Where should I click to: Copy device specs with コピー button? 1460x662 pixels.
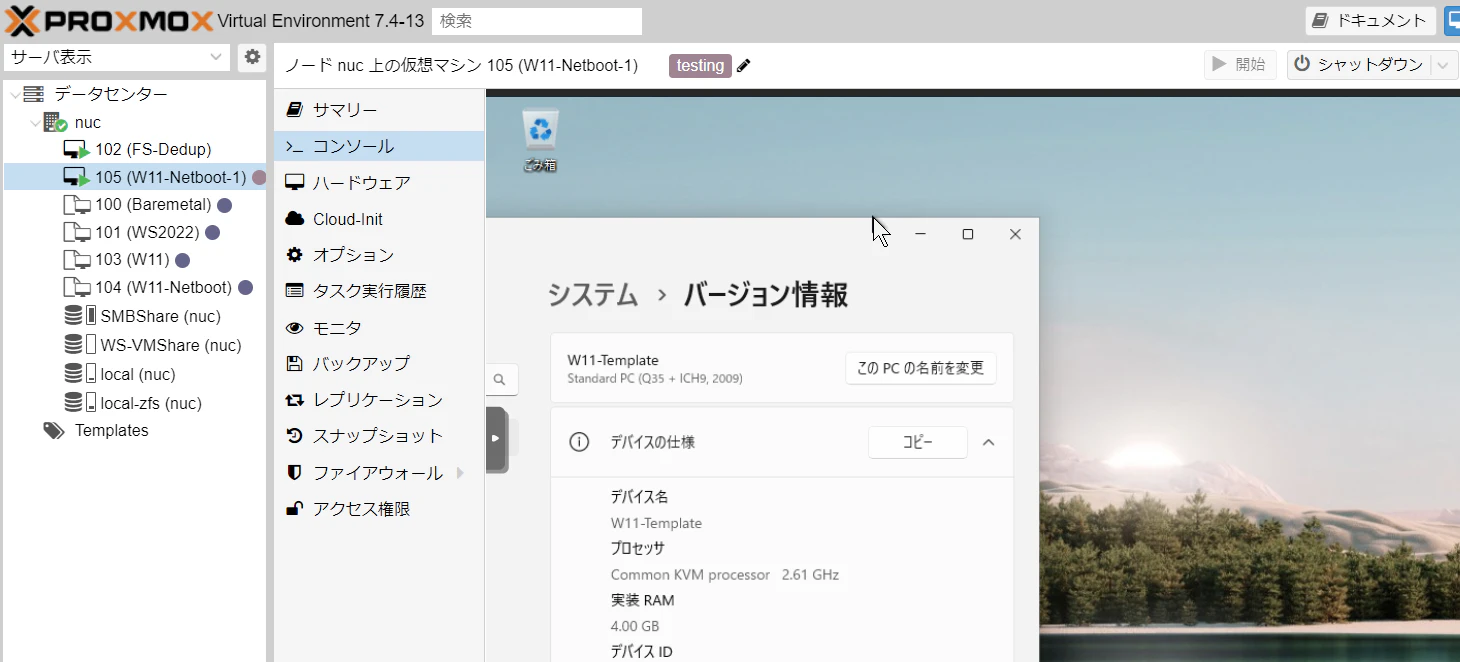917,442
